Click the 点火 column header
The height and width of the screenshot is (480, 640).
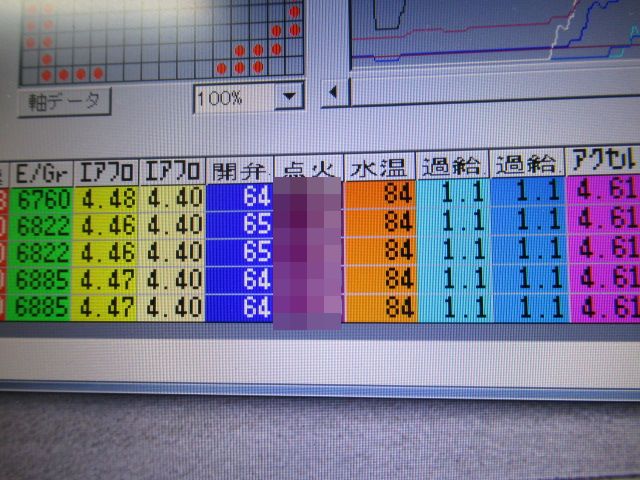[307, 167]
